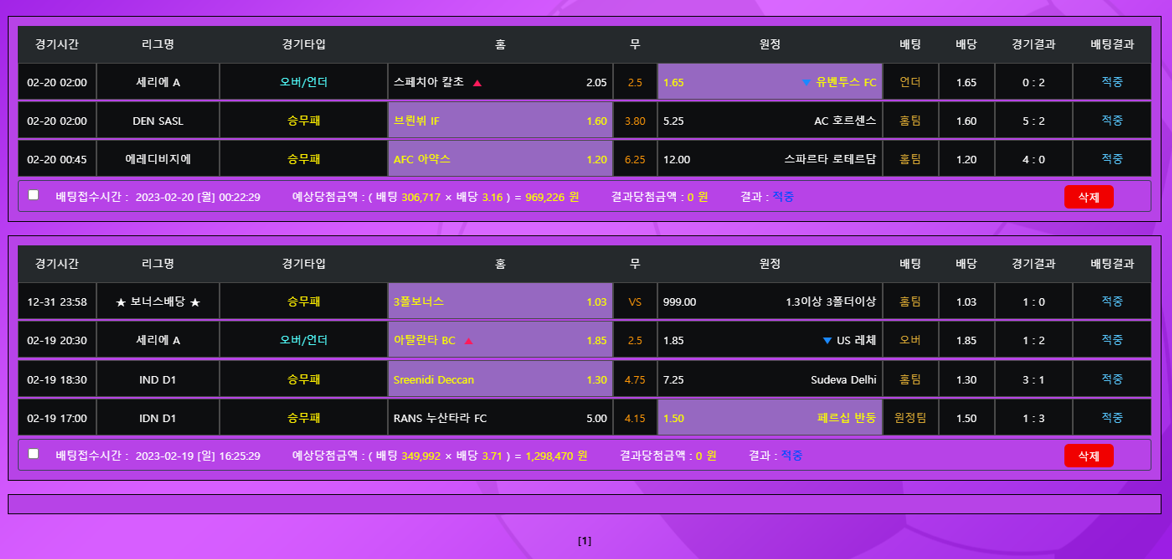Viewport: 1172px width, 559px height.
Task: Tick the checkbox for the 2023-02-20 00:22:29 bet
Action: tap(34, 196)
